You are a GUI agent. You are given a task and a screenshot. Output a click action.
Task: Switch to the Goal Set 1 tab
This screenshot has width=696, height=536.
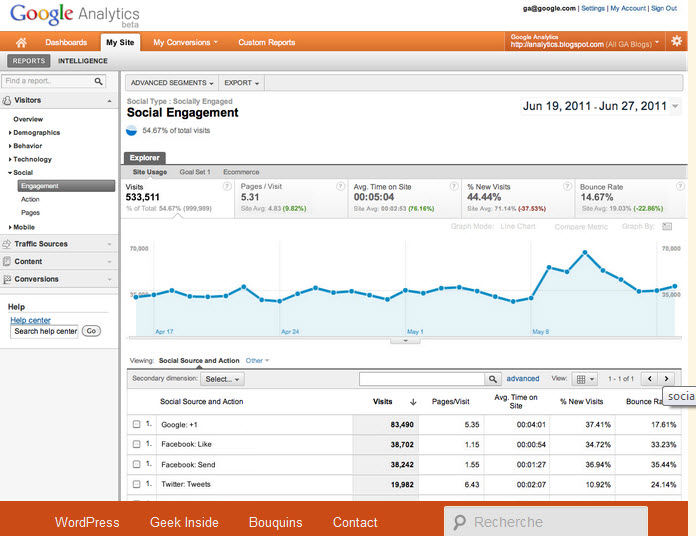click(195, 172)
